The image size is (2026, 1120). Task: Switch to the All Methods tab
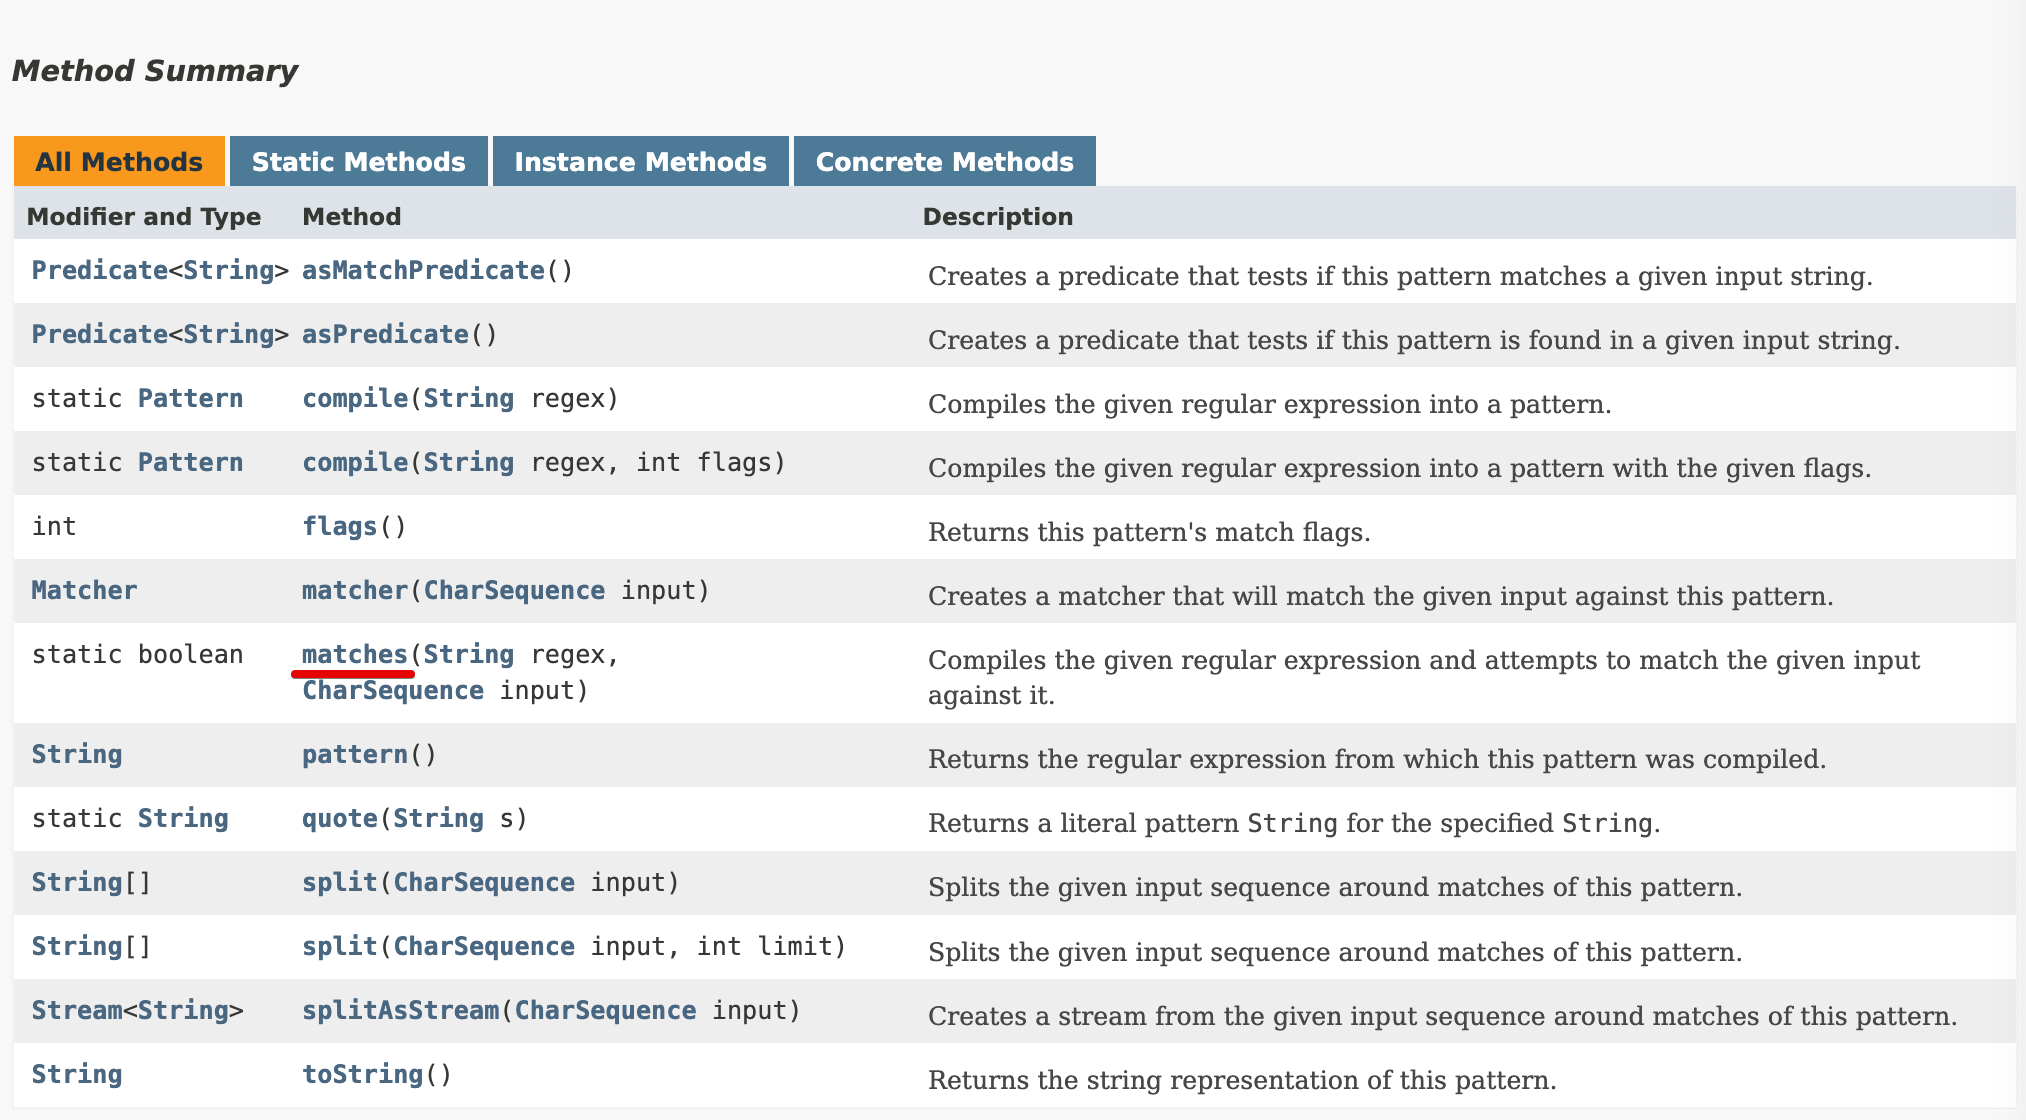coord(119,162)
